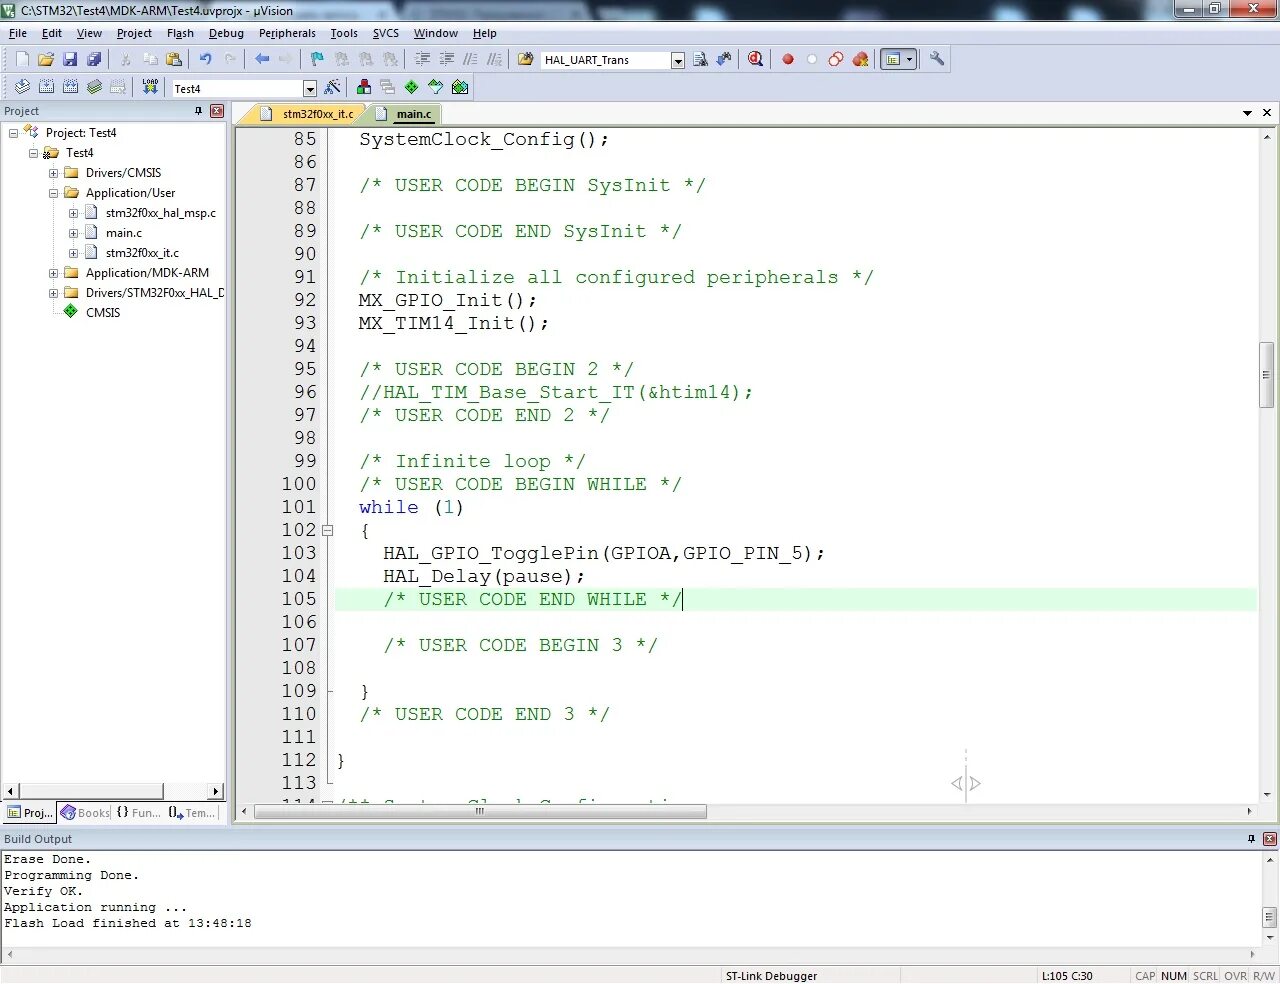The image size is (1280, 984).
Task: Open the Test4 target selection dropdown
Action: [x=309, y=88]
